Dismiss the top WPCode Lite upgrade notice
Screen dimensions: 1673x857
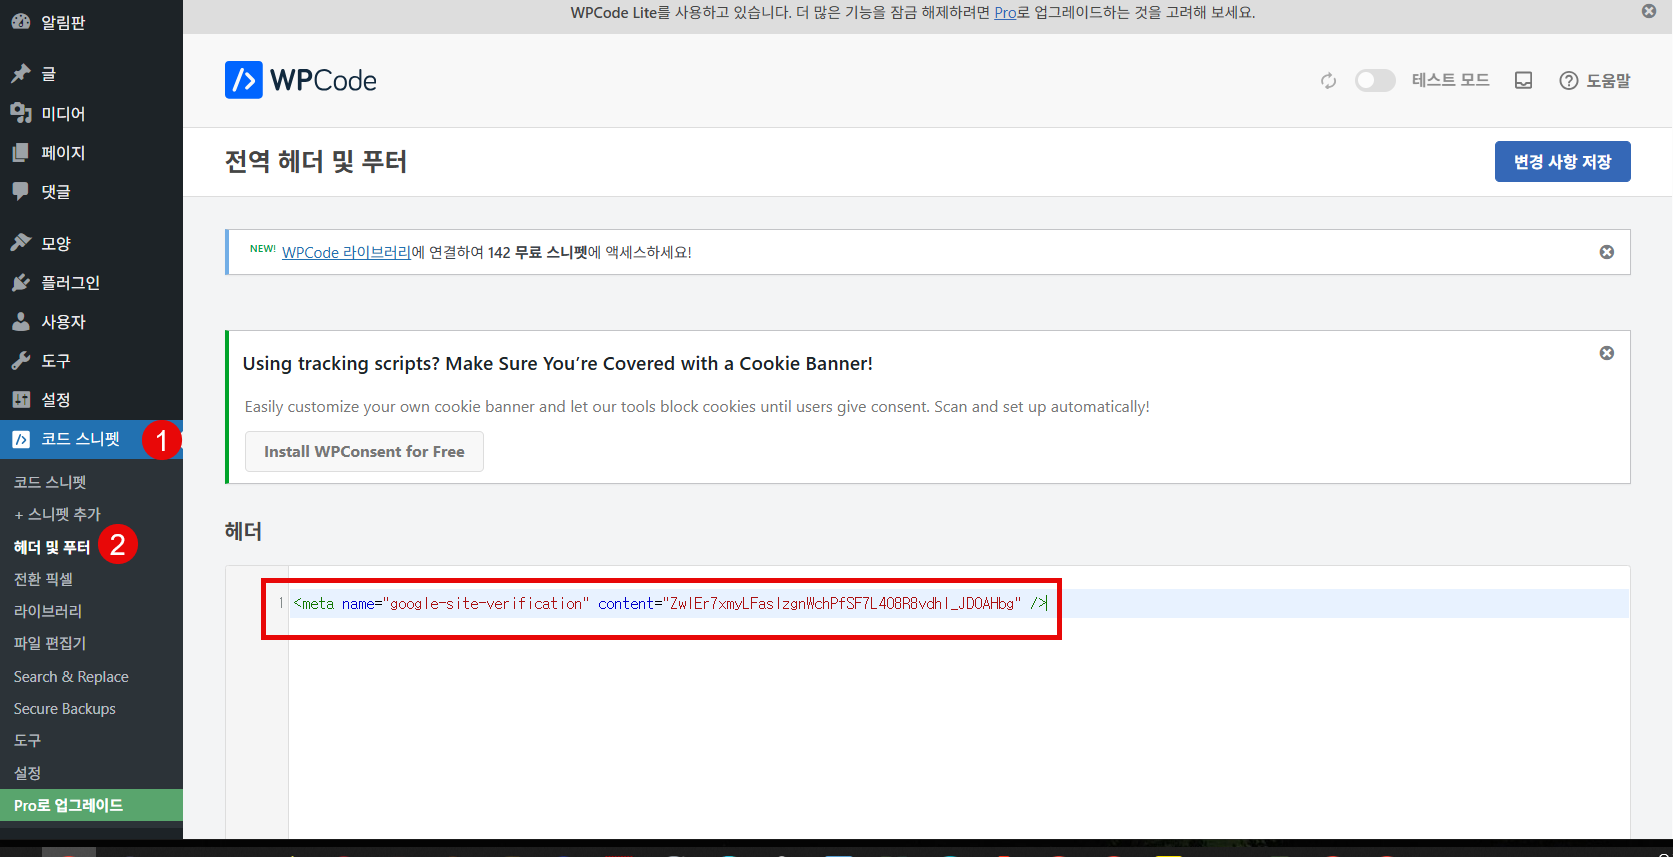[1649, 11]
